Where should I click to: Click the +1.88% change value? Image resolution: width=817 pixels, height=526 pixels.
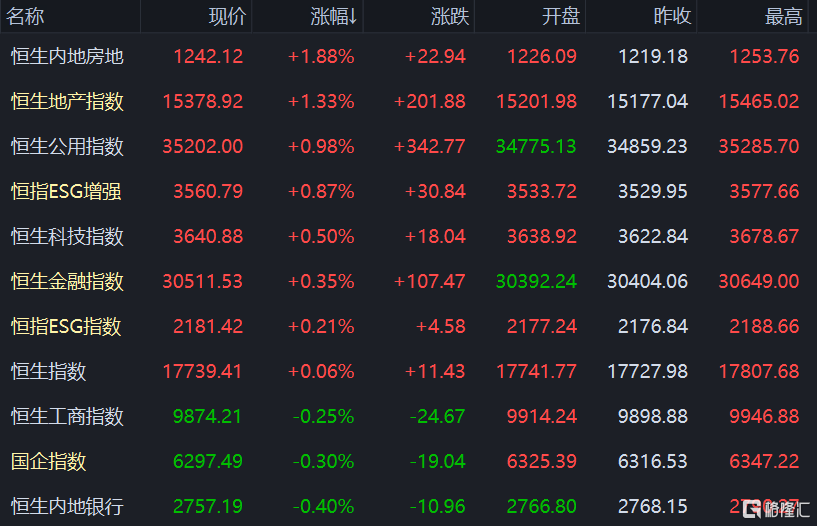321,56
